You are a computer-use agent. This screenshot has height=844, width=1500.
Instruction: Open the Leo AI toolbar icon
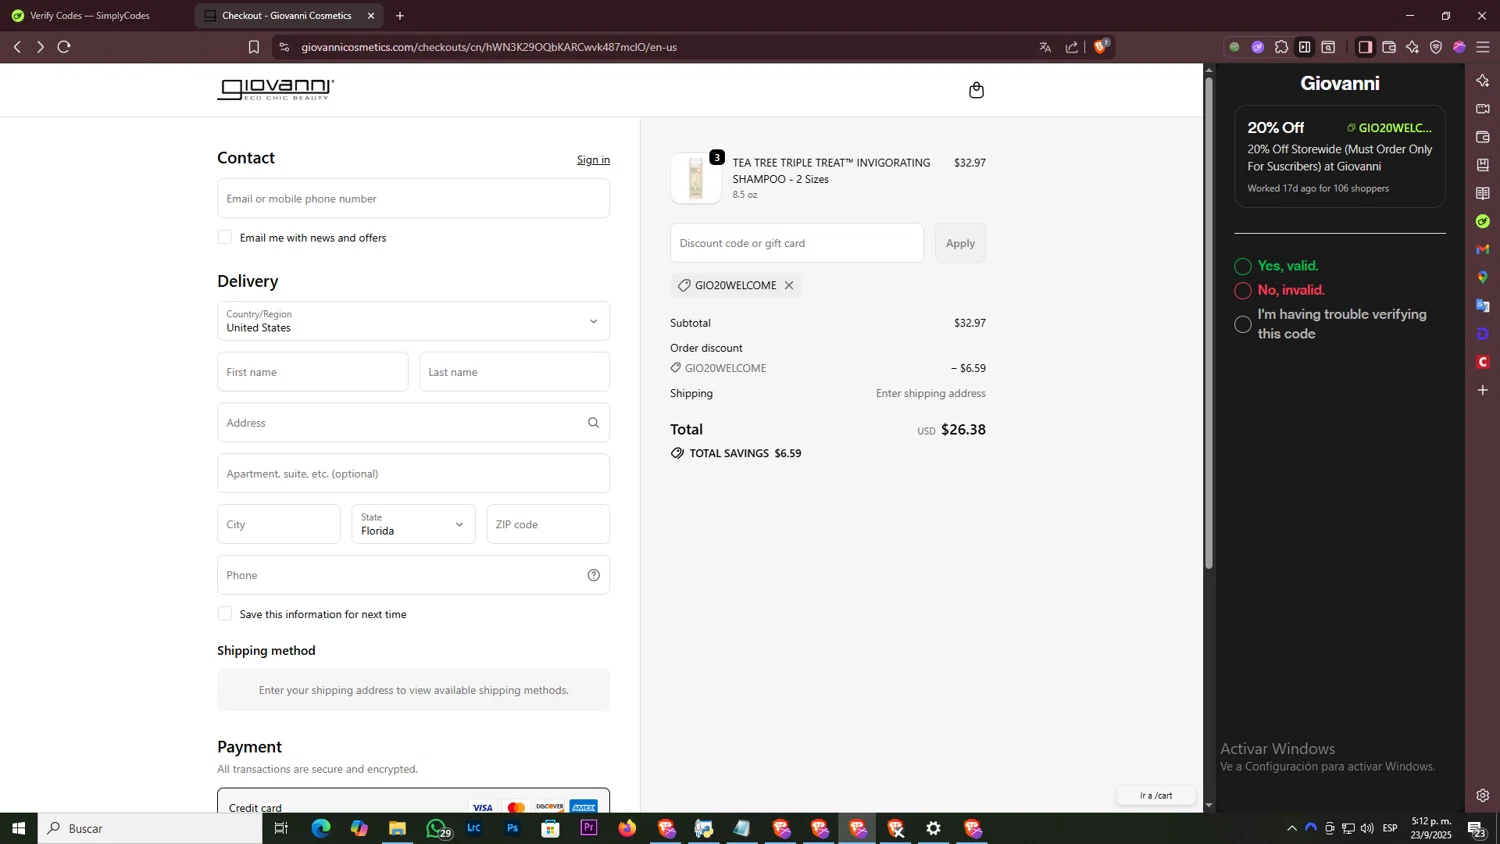pyautogui.click(x=1412, y=47)
